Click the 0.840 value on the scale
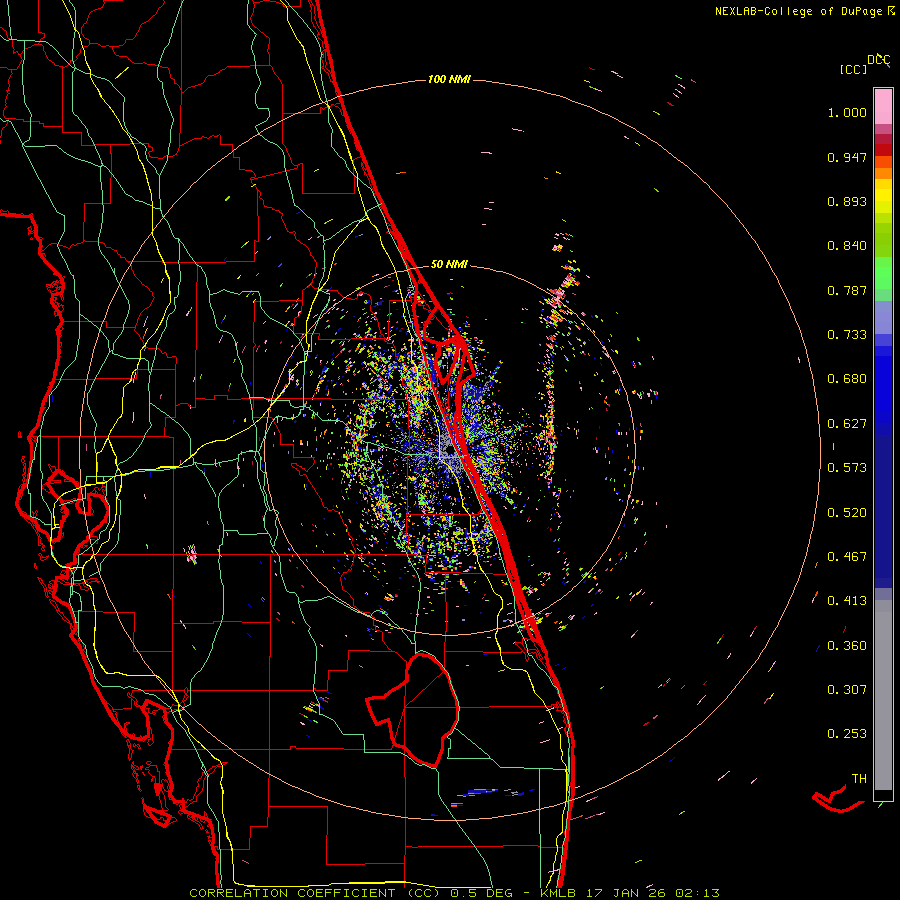 click(847, 246)
